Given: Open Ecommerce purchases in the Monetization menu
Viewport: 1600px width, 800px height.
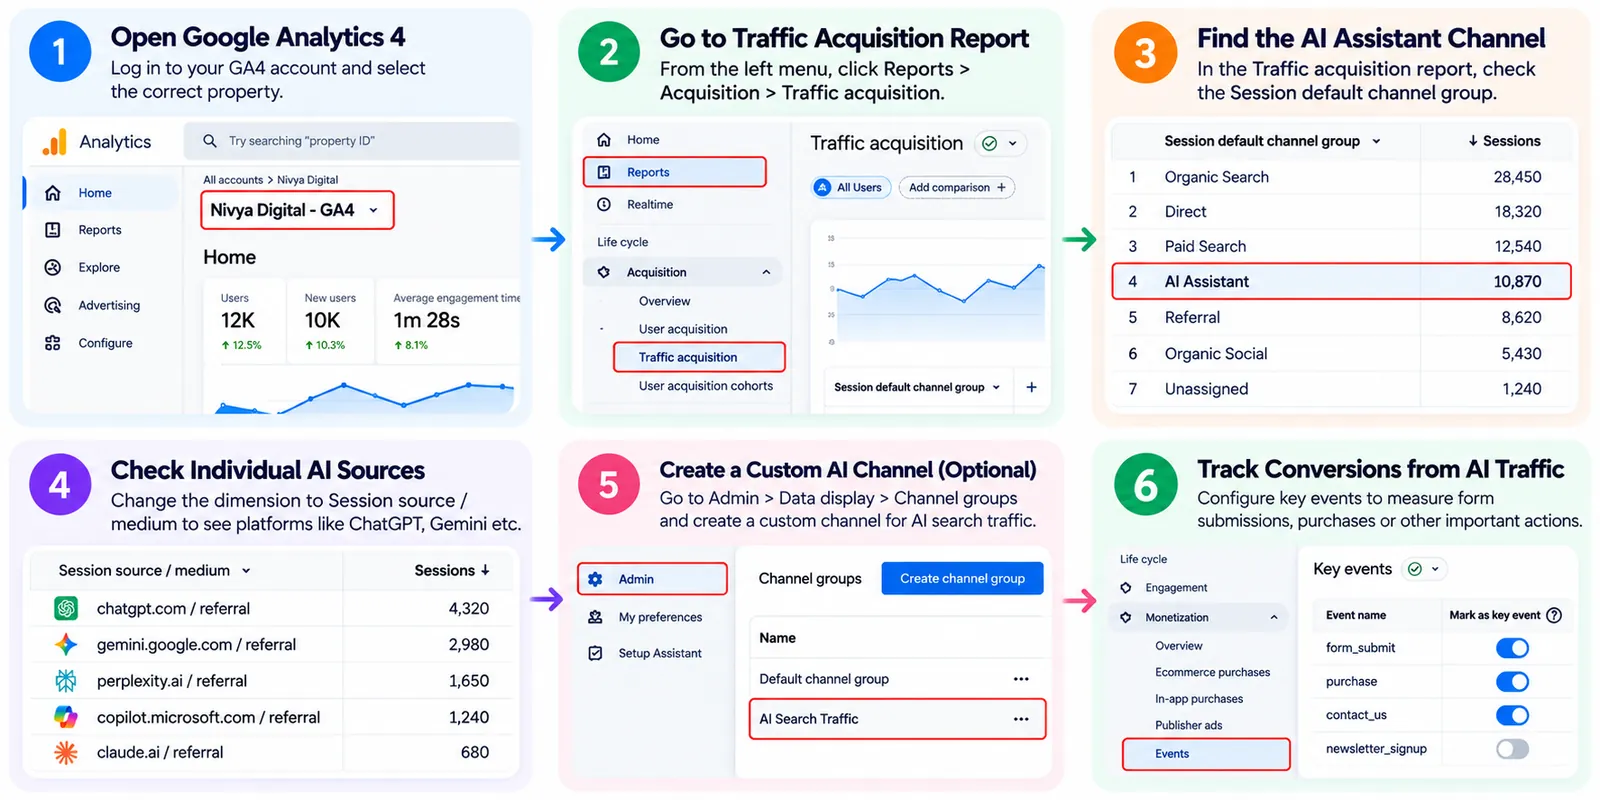Looking at the screenshot, I should 1212,672.
